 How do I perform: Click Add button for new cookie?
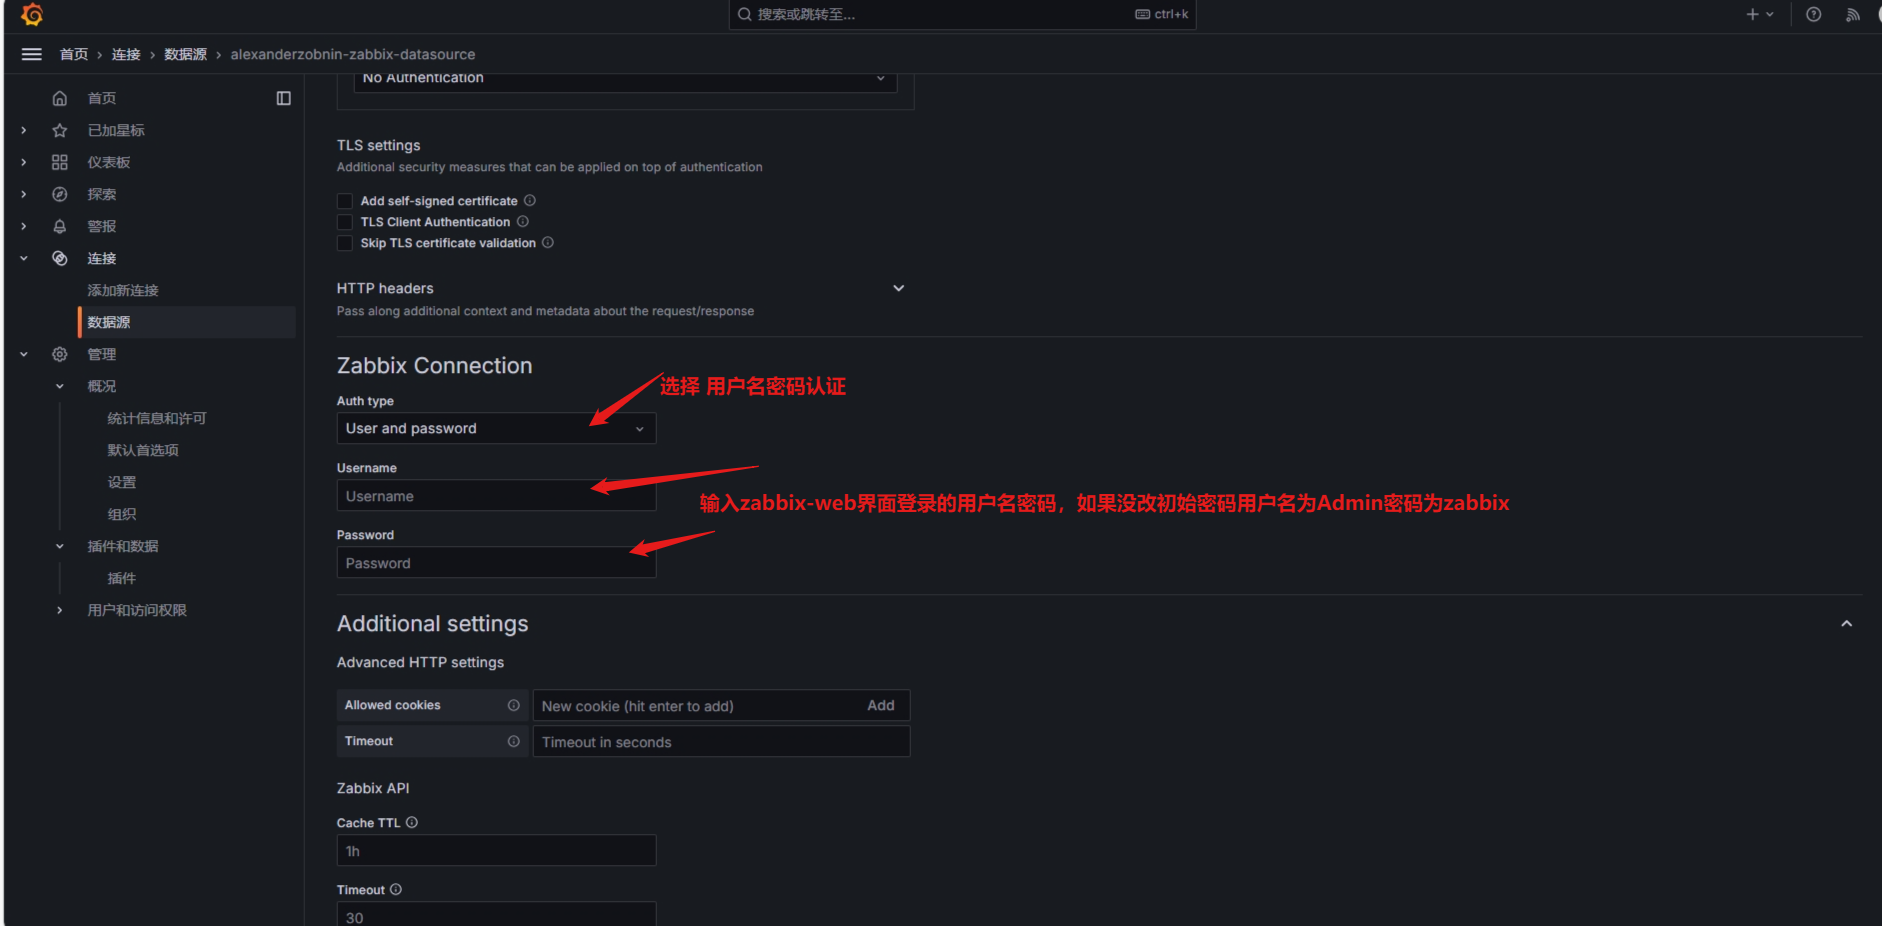tap(881, 705)
